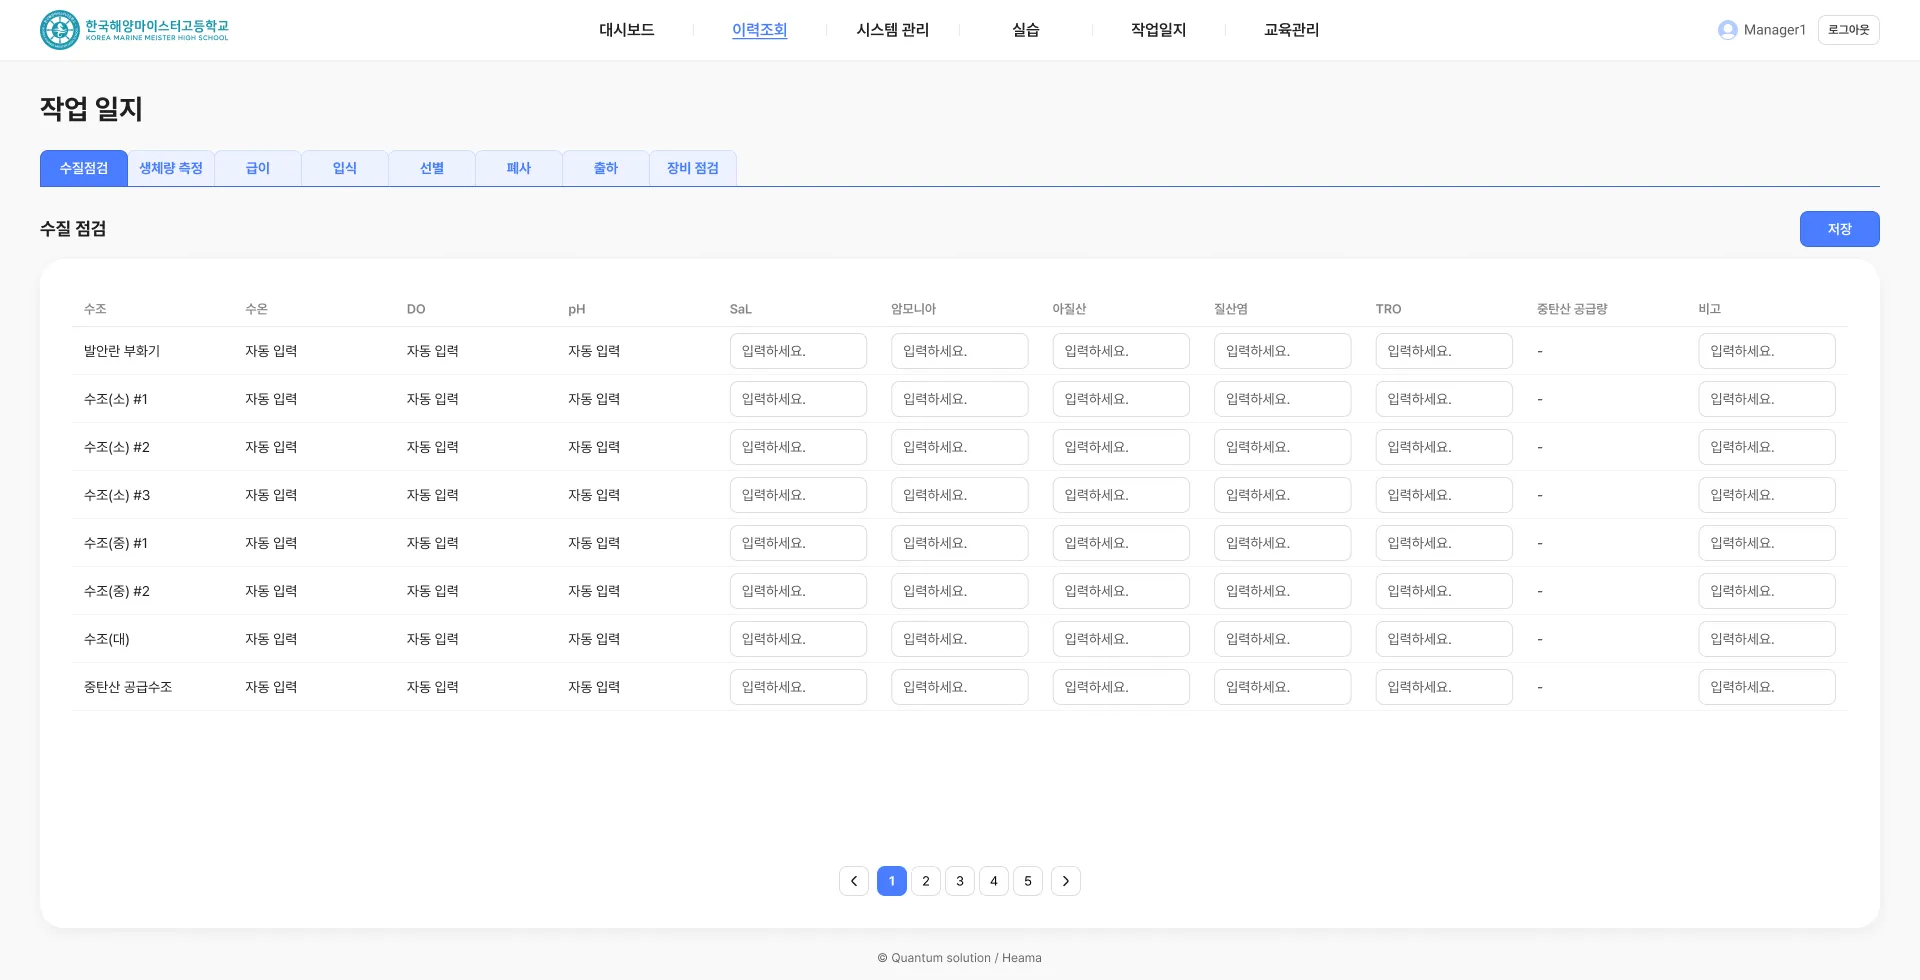
Task: Click 비고 input for 수조(중) #2 row
Action: point(1767,591)
